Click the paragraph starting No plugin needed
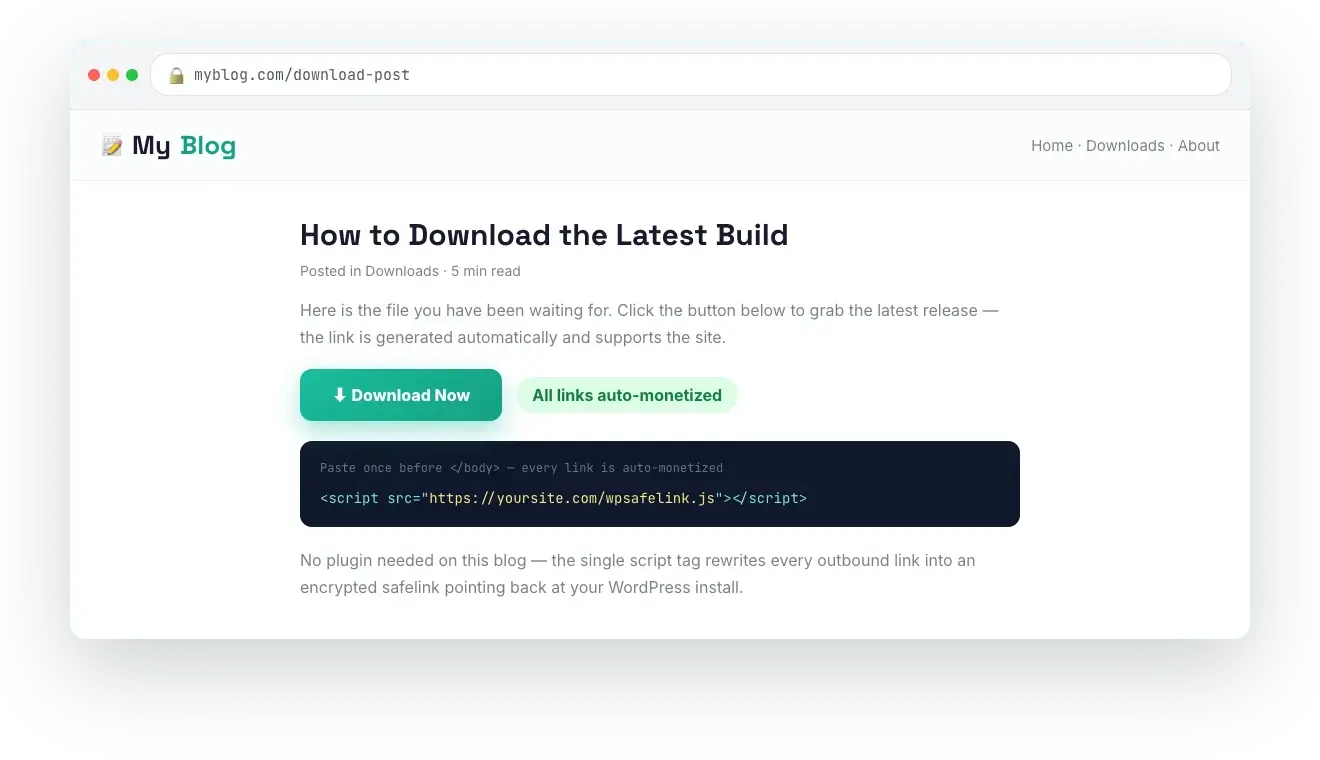 pos(638,574)
